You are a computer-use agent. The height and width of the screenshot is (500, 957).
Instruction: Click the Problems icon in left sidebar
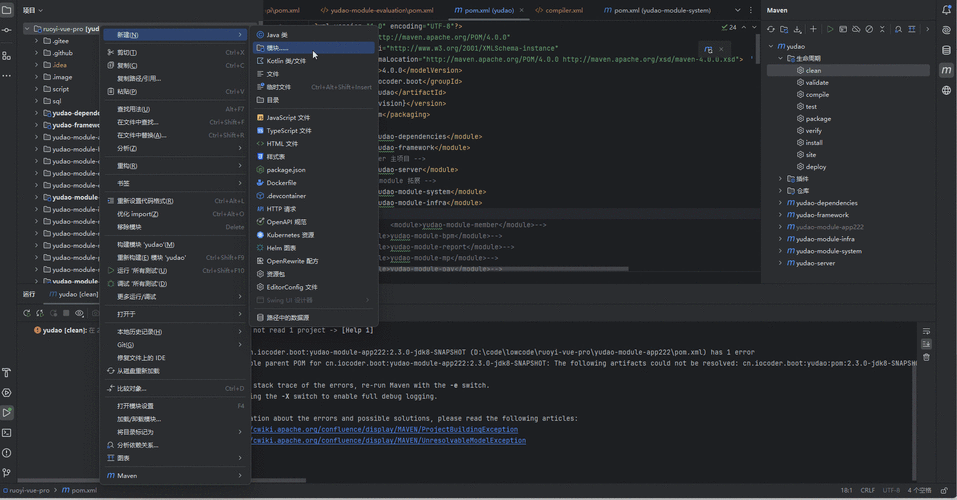[7, 453]
